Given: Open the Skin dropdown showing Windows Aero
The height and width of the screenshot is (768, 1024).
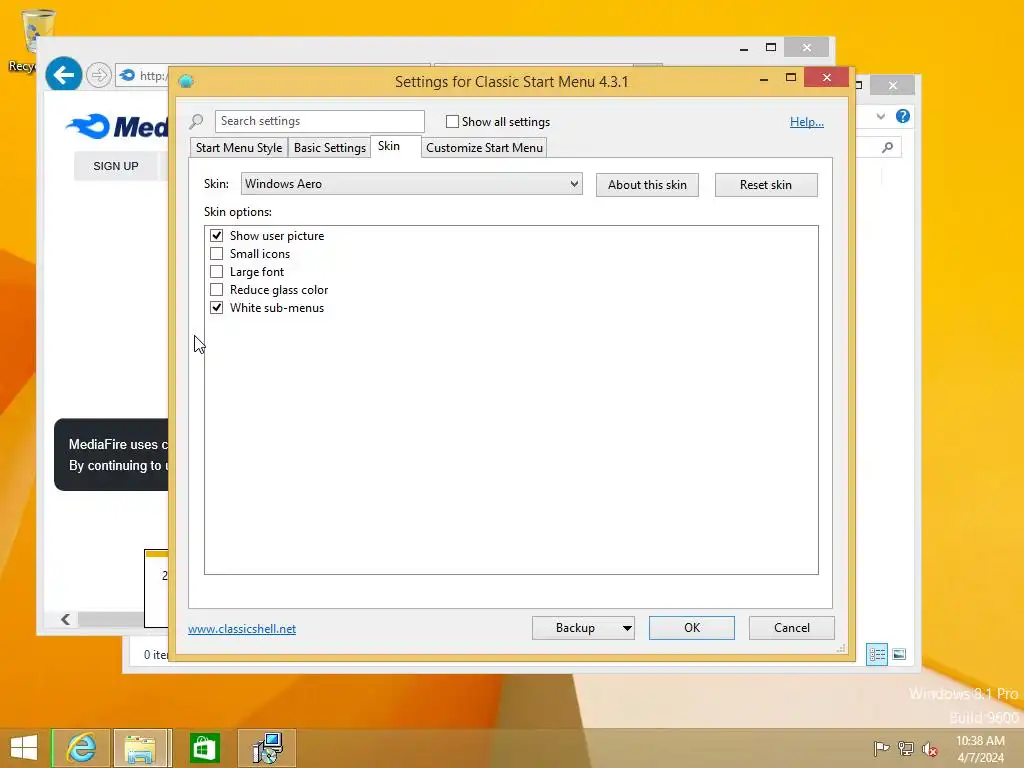Looking at the screenshot, I should [x=411, y=184].
